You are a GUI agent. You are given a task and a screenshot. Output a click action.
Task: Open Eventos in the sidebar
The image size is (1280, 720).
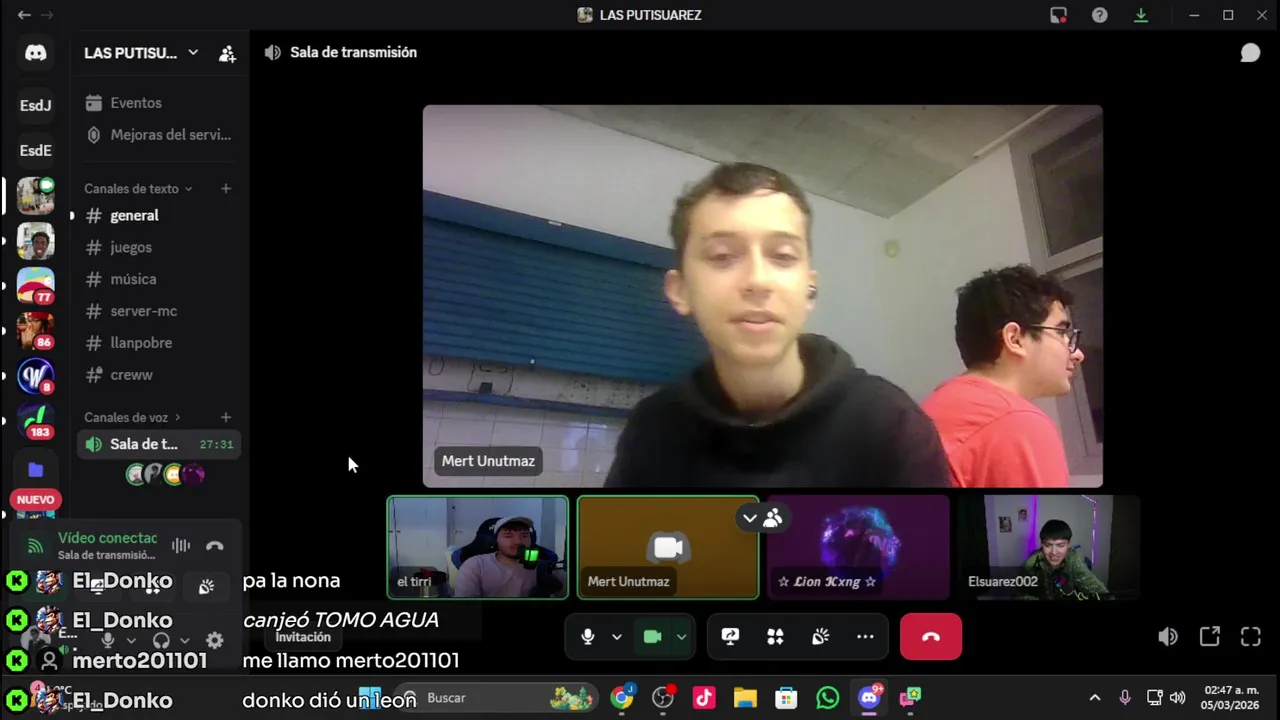[160, 103]
